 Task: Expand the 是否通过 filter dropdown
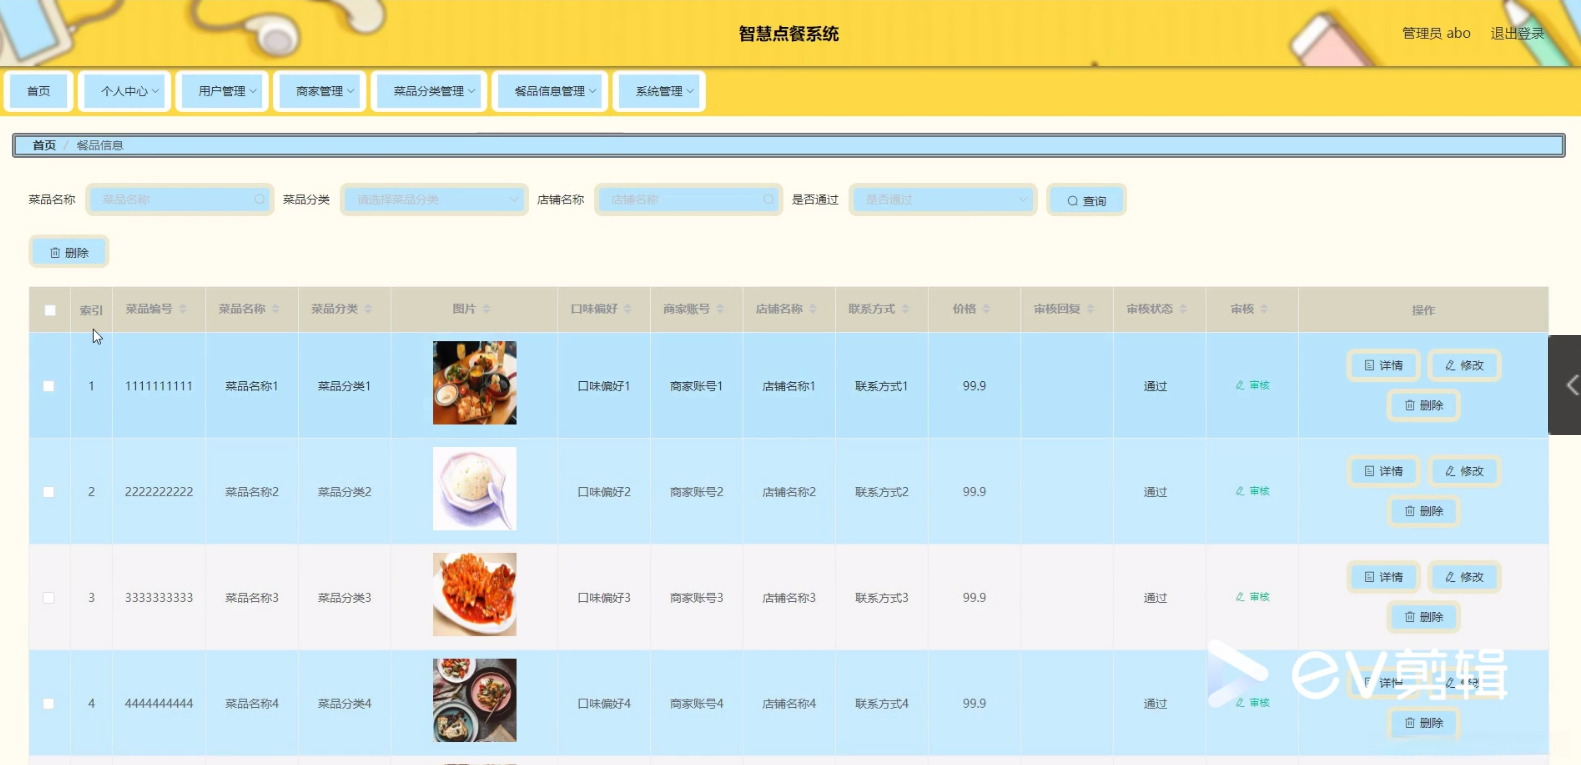click(x=943, y=200)
